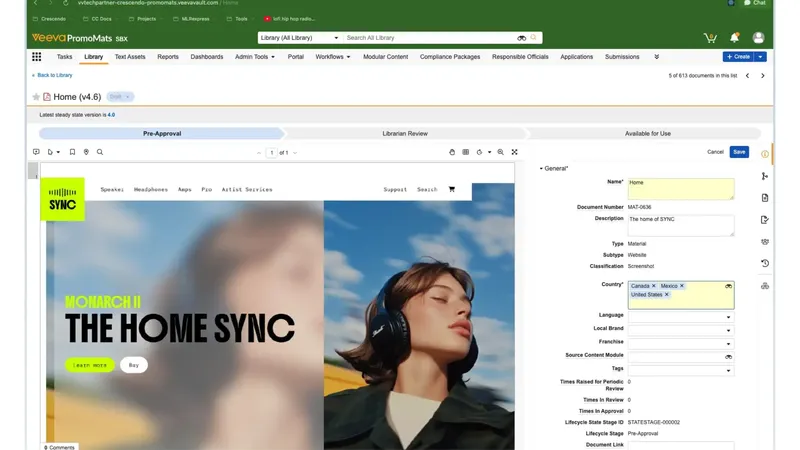
Task: Click the magnifier search button in search bar
Action: [534, 38]
